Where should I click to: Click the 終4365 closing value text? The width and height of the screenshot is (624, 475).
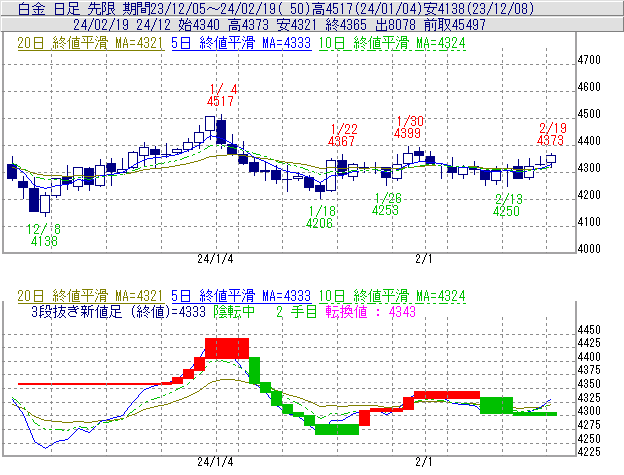(346, 25)
